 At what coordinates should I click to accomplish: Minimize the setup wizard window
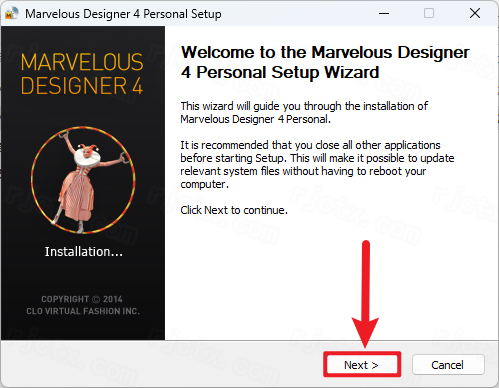[384, 13]
